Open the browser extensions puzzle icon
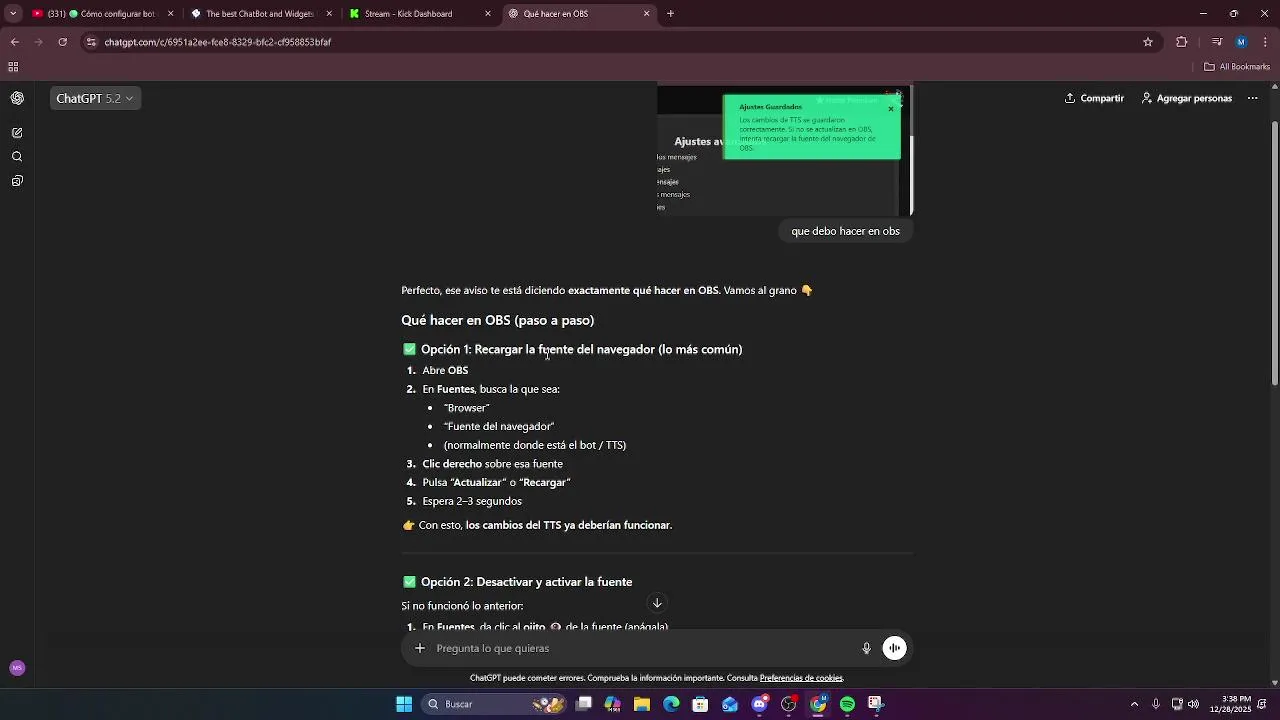Image resolution: width=1280 pixels, height=720 pixels. [1182, 42]
